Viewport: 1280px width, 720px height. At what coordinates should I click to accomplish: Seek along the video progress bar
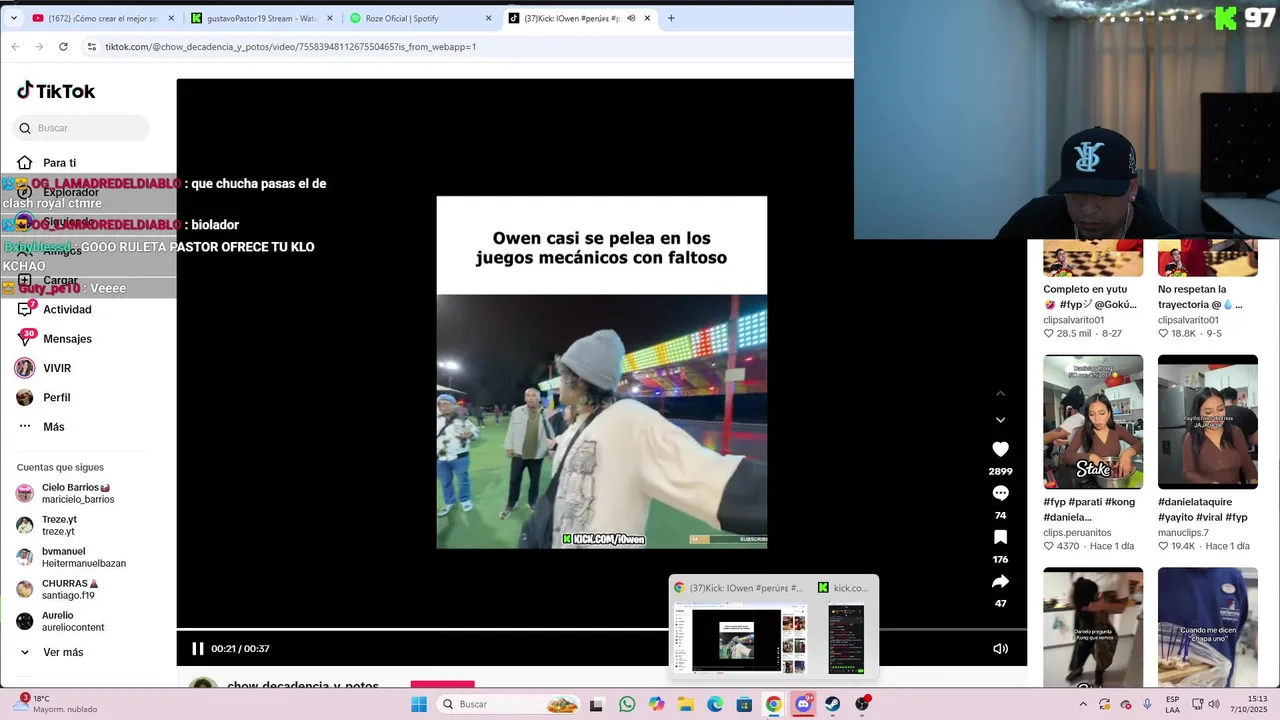(601, 629)
